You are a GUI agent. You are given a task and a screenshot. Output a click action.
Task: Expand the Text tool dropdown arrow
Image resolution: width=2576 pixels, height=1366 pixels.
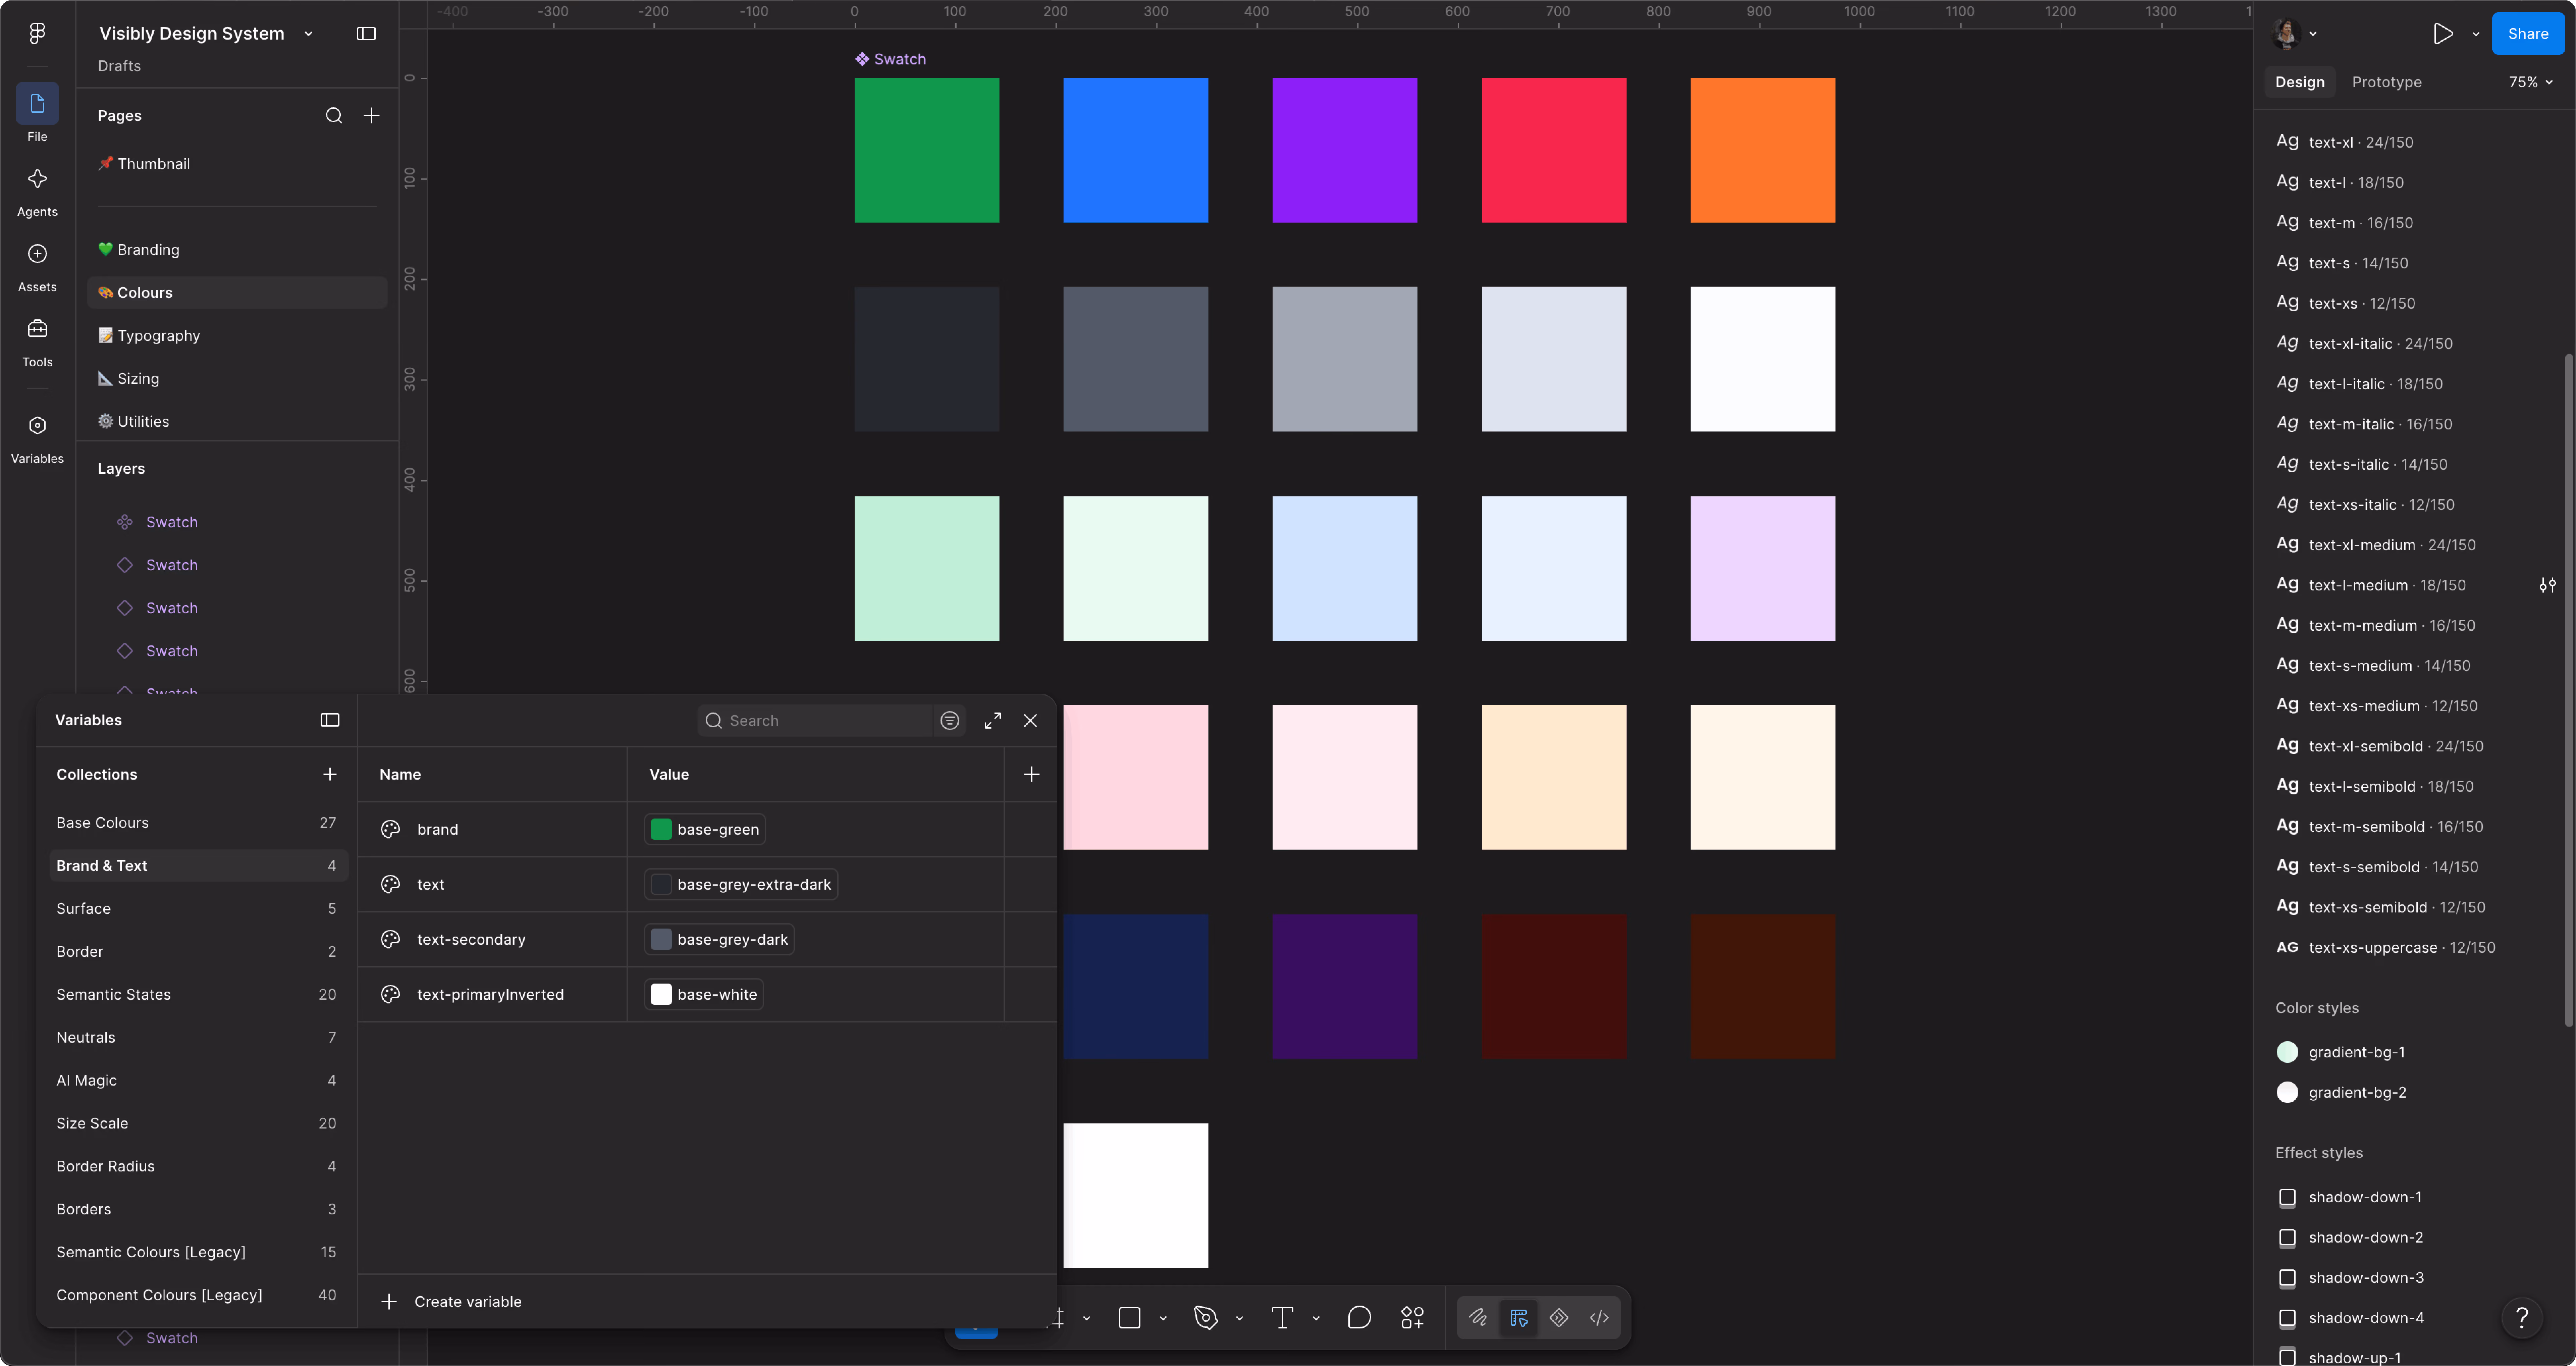click(x=1316, y=1318)
